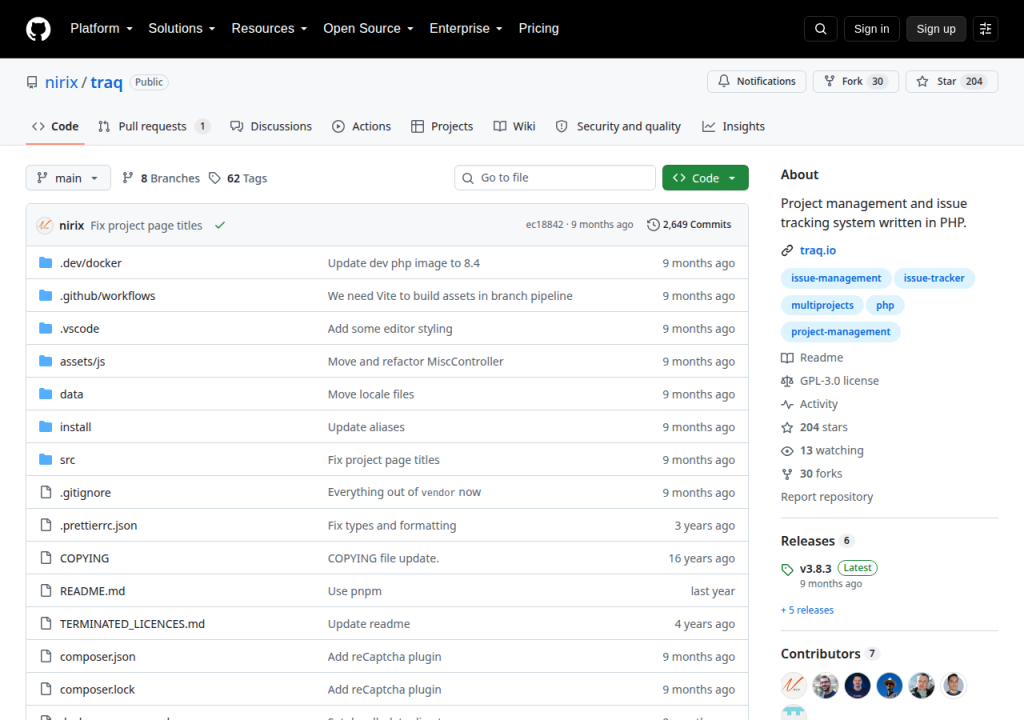1024x720 pixels.
Task: Expand the Platform menu
Action: 101,29
